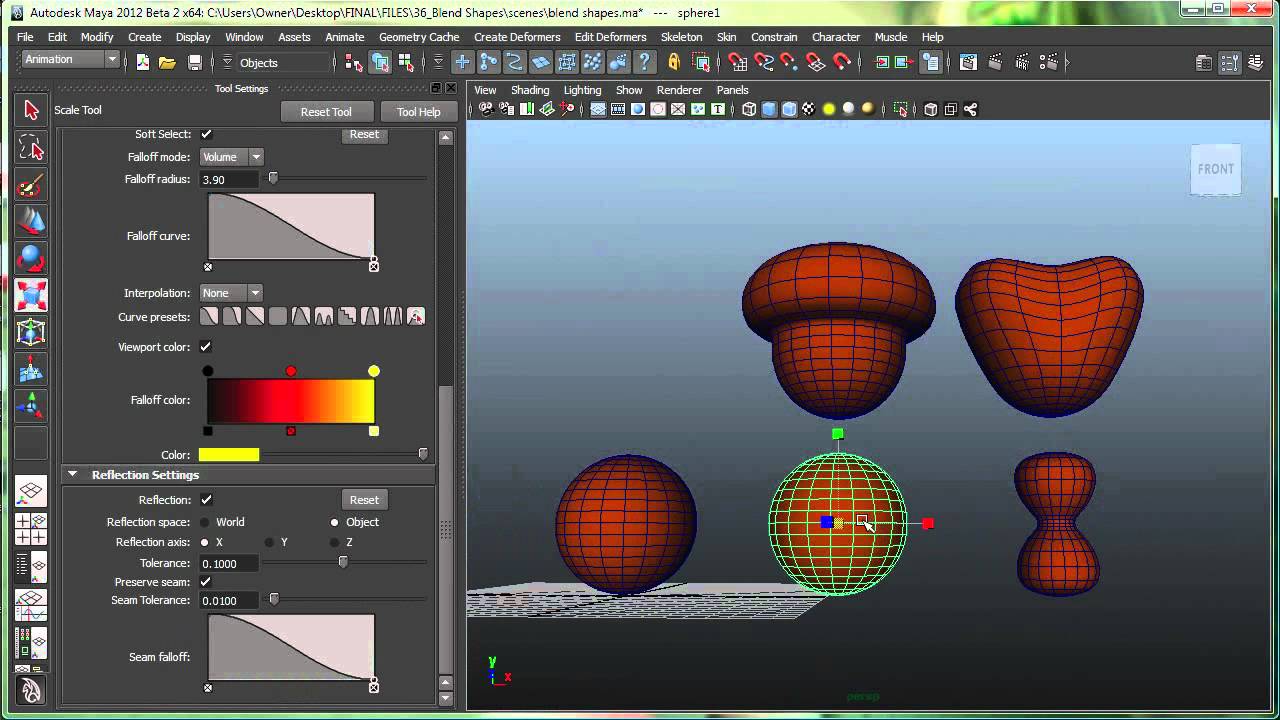The width and height of the screenshot is (1280, 720).
Task: Click the FRONT face of the view cube
Action: tap(1216, 169)
